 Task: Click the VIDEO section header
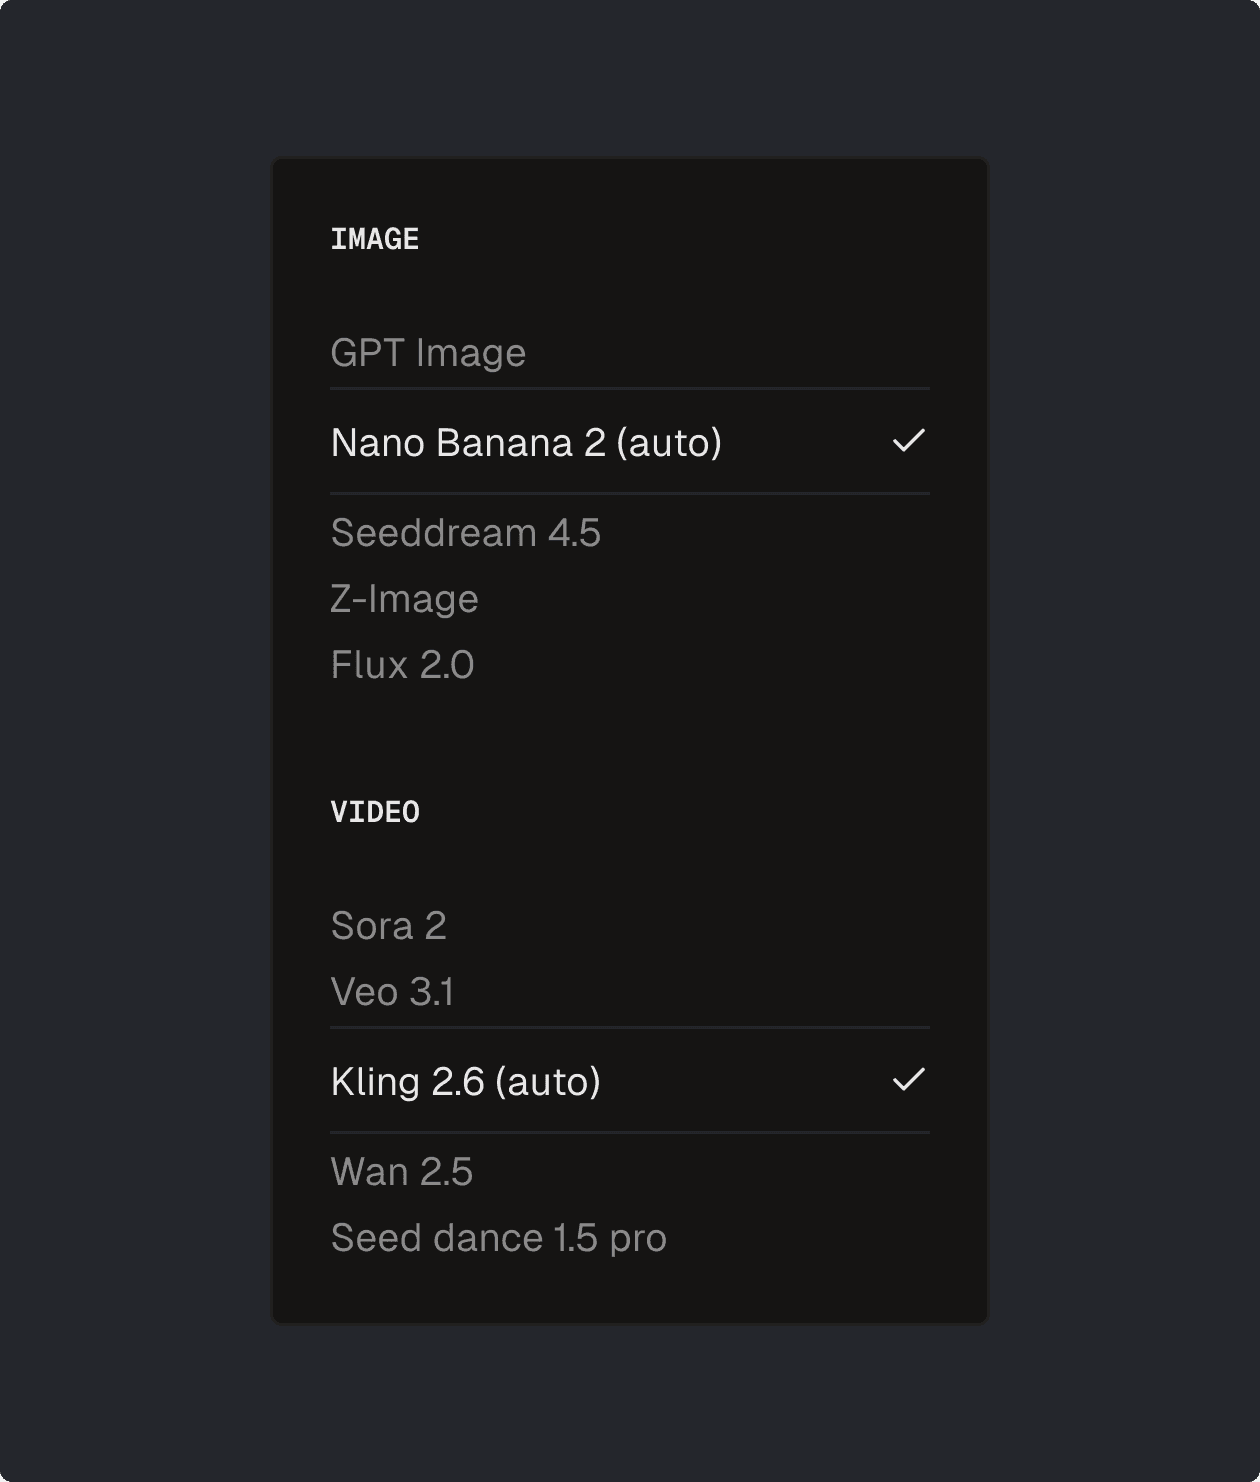click(x=375, y=812)
